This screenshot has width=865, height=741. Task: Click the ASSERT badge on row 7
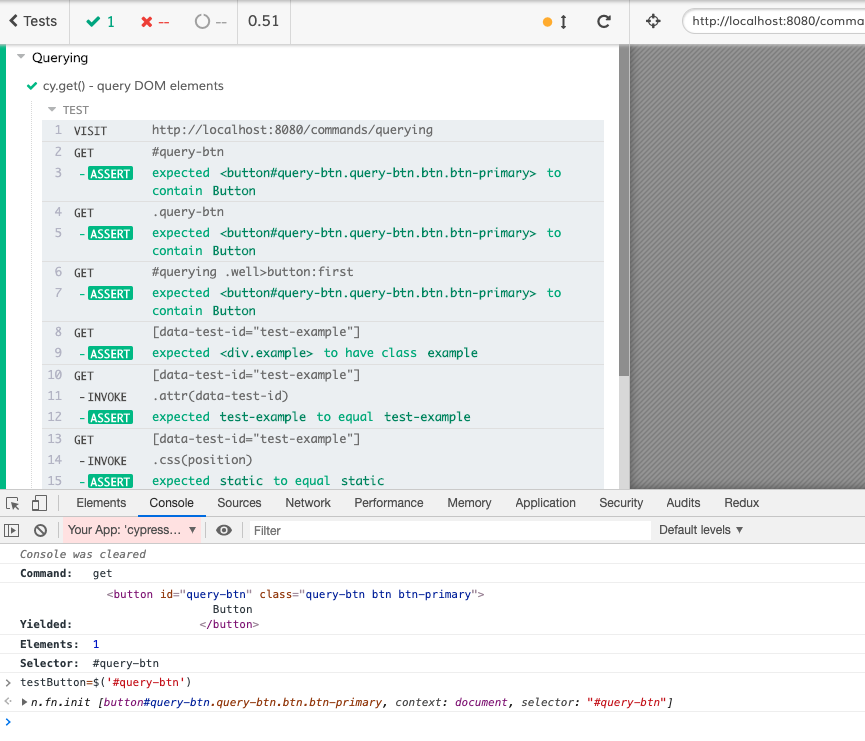pos(110,294)
